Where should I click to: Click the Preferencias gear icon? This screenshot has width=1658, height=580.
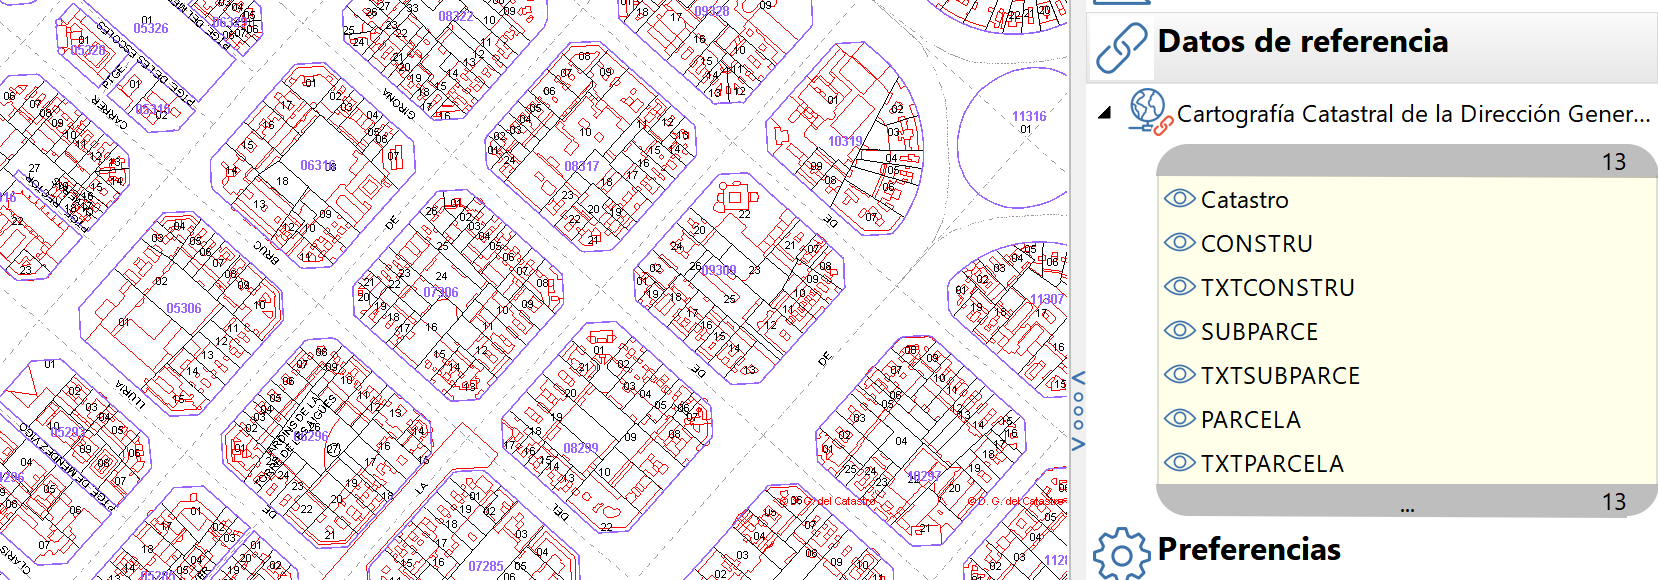click(x=1120, y=553)
